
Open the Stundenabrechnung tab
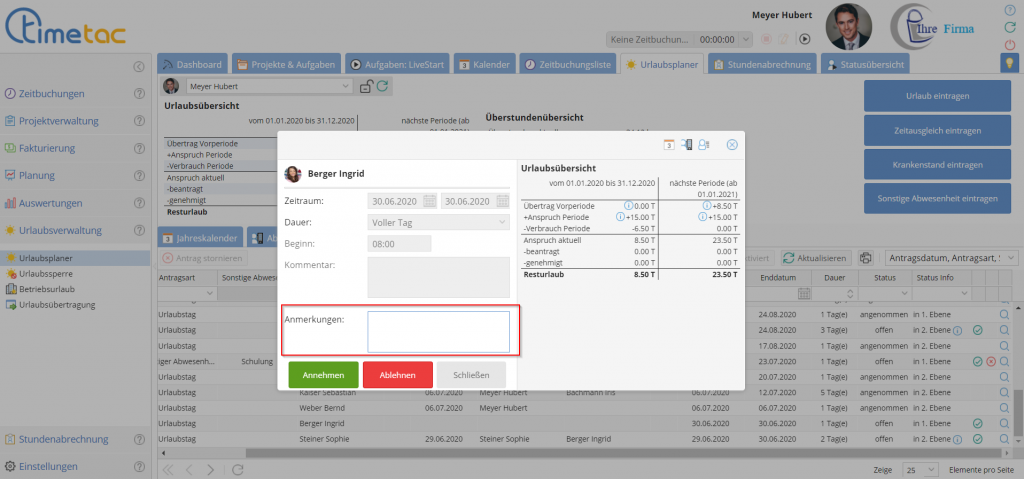point(763,64)
